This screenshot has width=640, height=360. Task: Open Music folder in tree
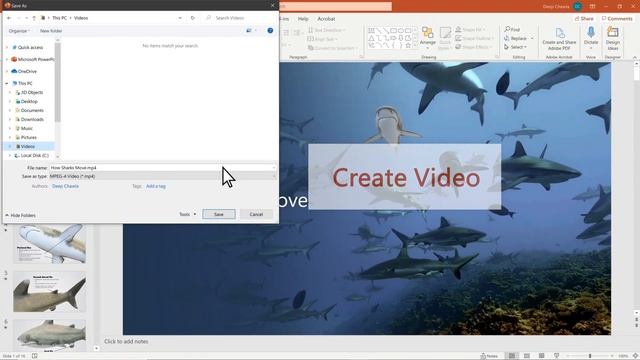click(x=27, y=128)
